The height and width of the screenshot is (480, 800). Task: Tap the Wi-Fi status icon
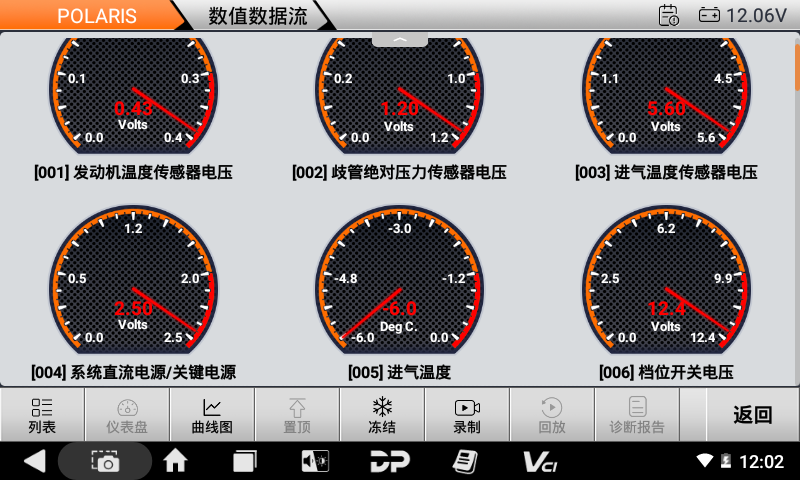(705, 461)
